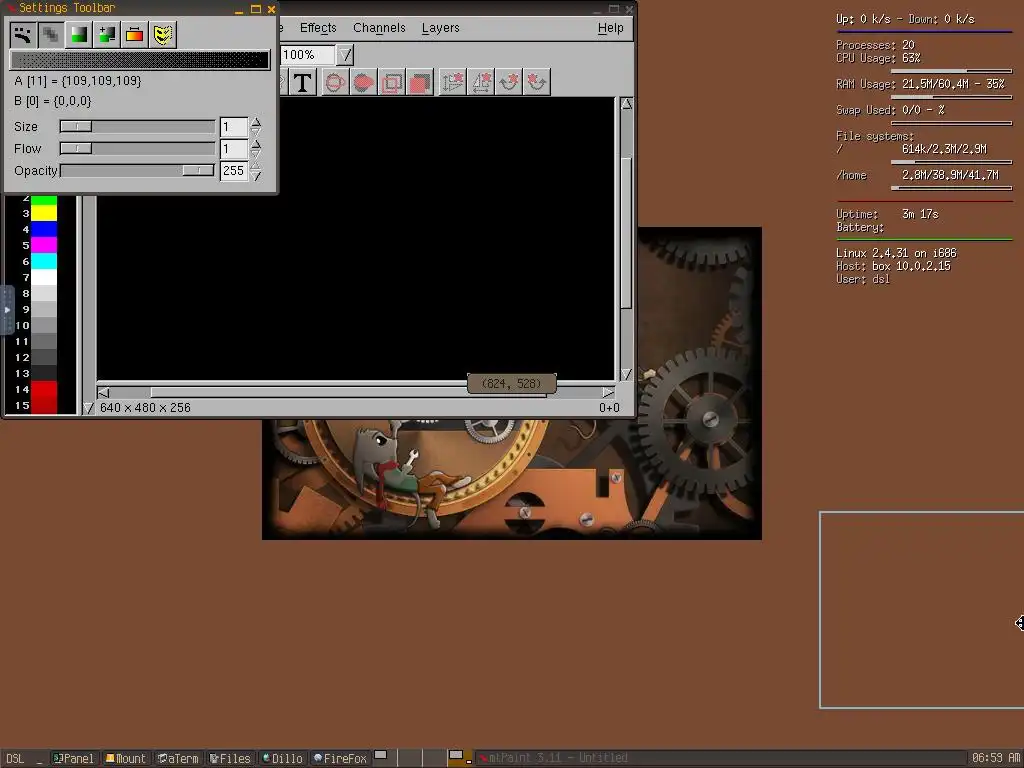Launch Panel from the taskbar
Viewport: 1024px width, 768px height.
pos(73,758)
